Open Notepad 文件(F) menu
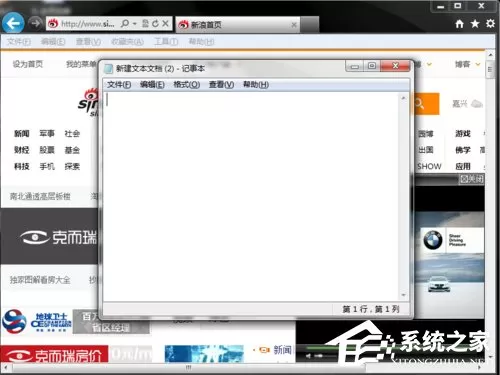Image resolution: width=500 pixels, height=375 pixels. click(x=119, y=85)
